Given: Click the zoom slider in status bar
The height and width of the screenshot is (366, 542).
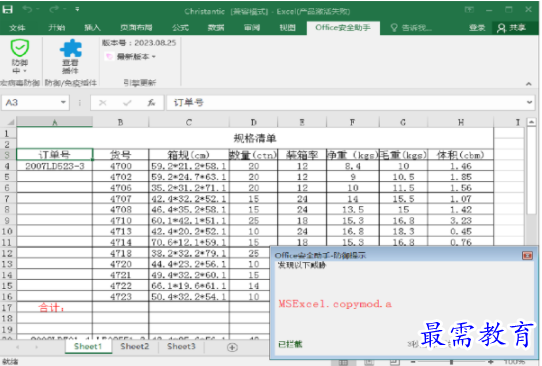Looking at the screenshot, I should tap(451, 362).
